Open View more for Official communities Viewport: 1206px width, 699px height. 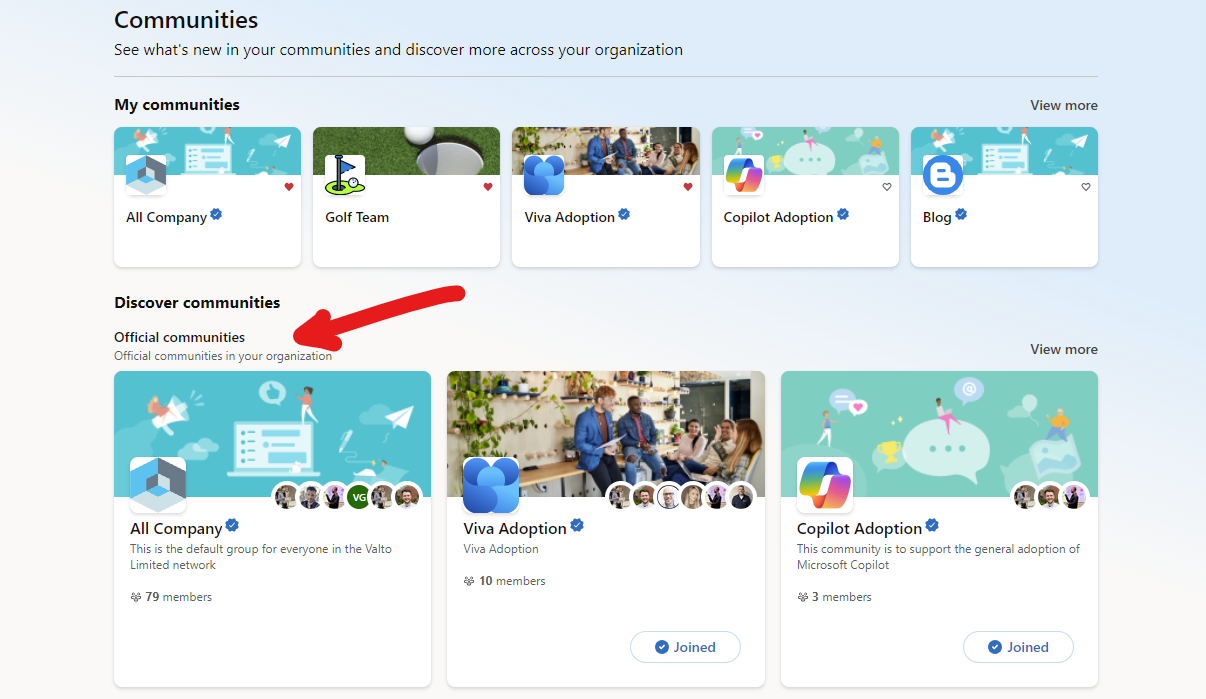[x=1064, y=349]
